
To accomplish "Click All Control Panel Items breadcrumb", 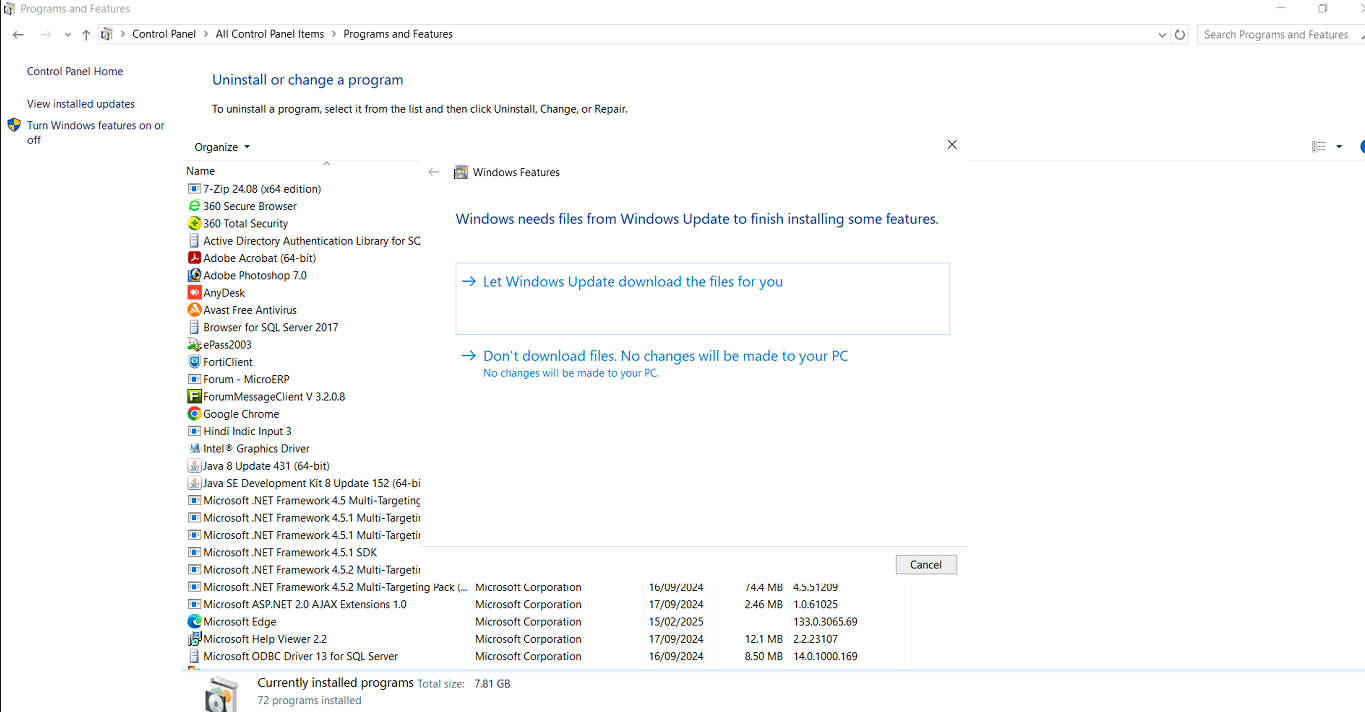I will [270, 34].
